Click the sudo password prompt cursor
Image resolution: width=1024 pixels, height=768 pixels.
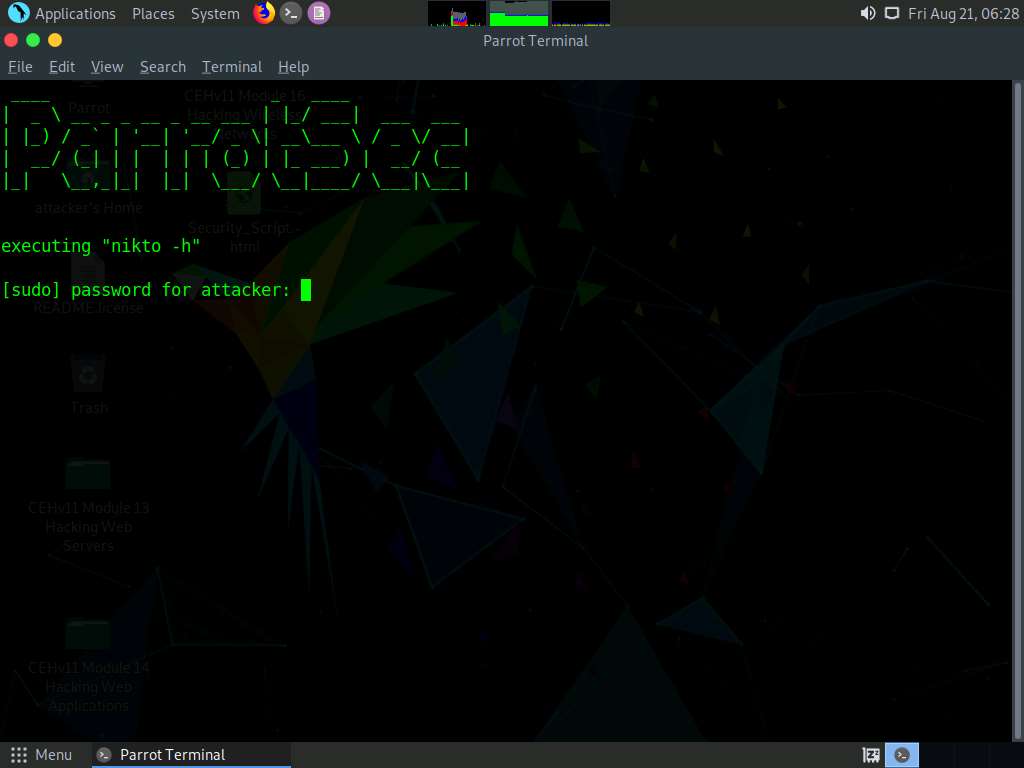point(306,289)
